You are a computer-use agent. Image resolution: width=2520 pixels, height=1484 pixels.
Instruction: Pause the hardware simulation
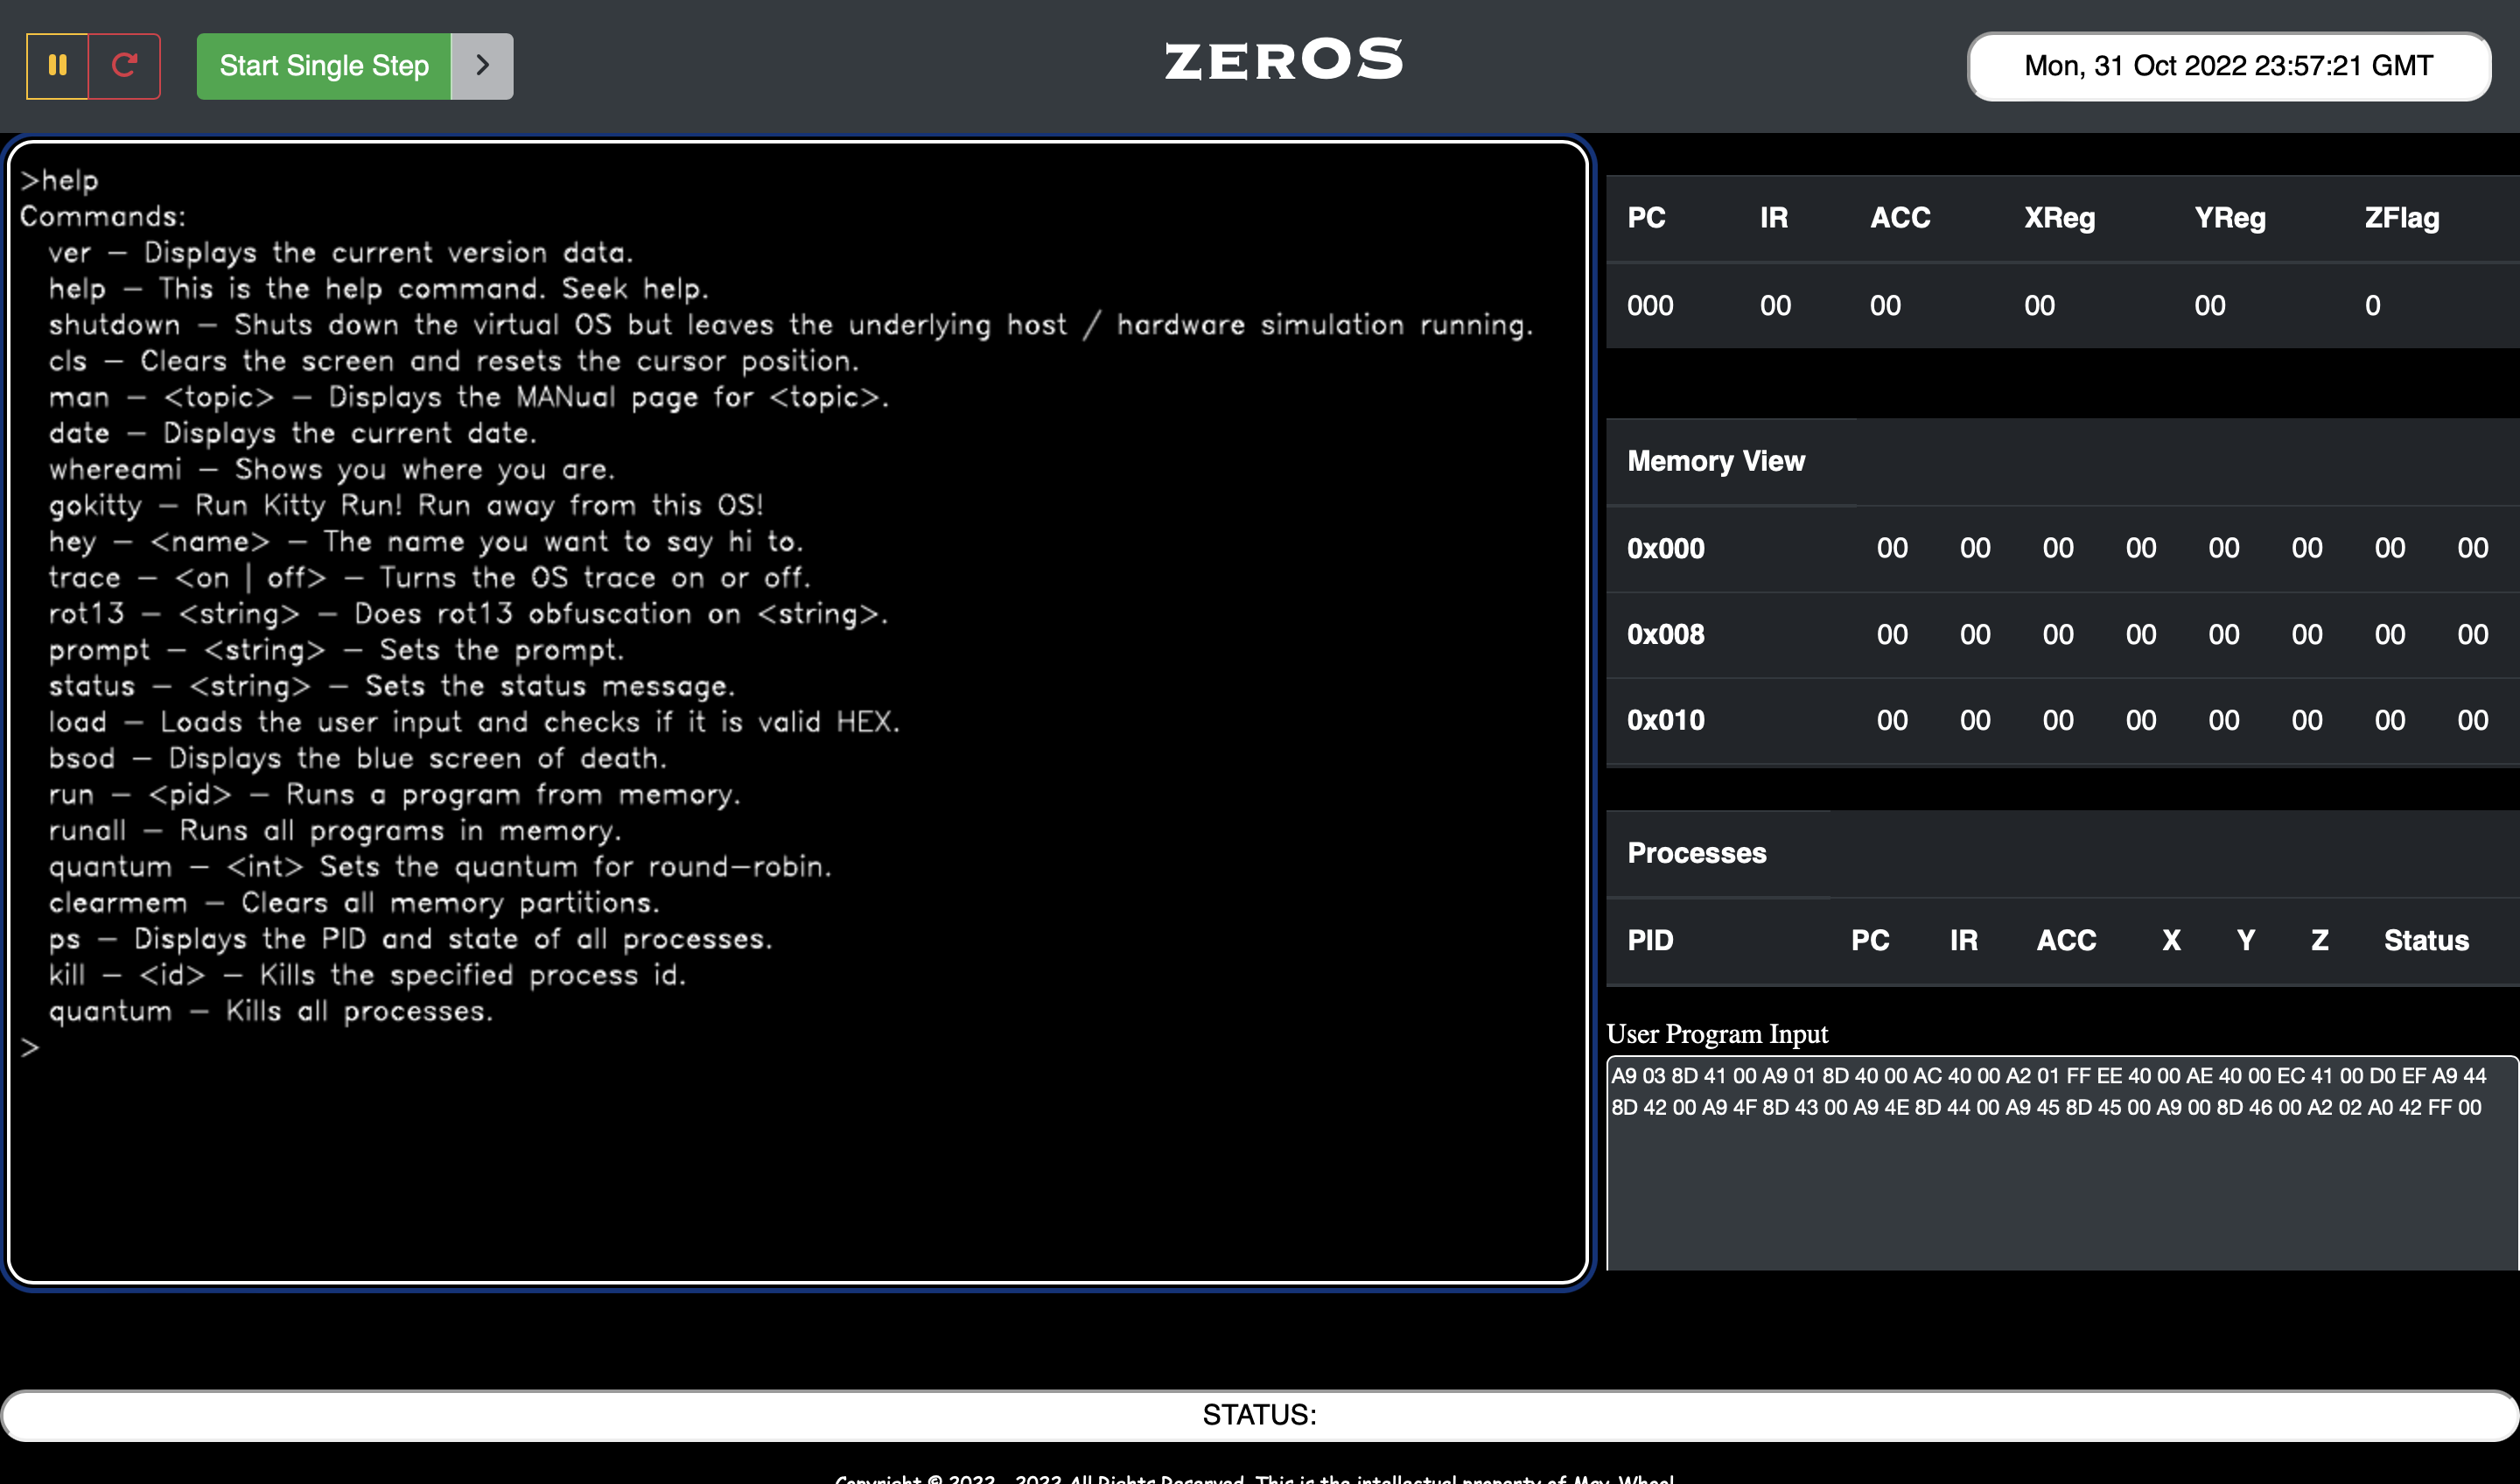tap(57, 66)
